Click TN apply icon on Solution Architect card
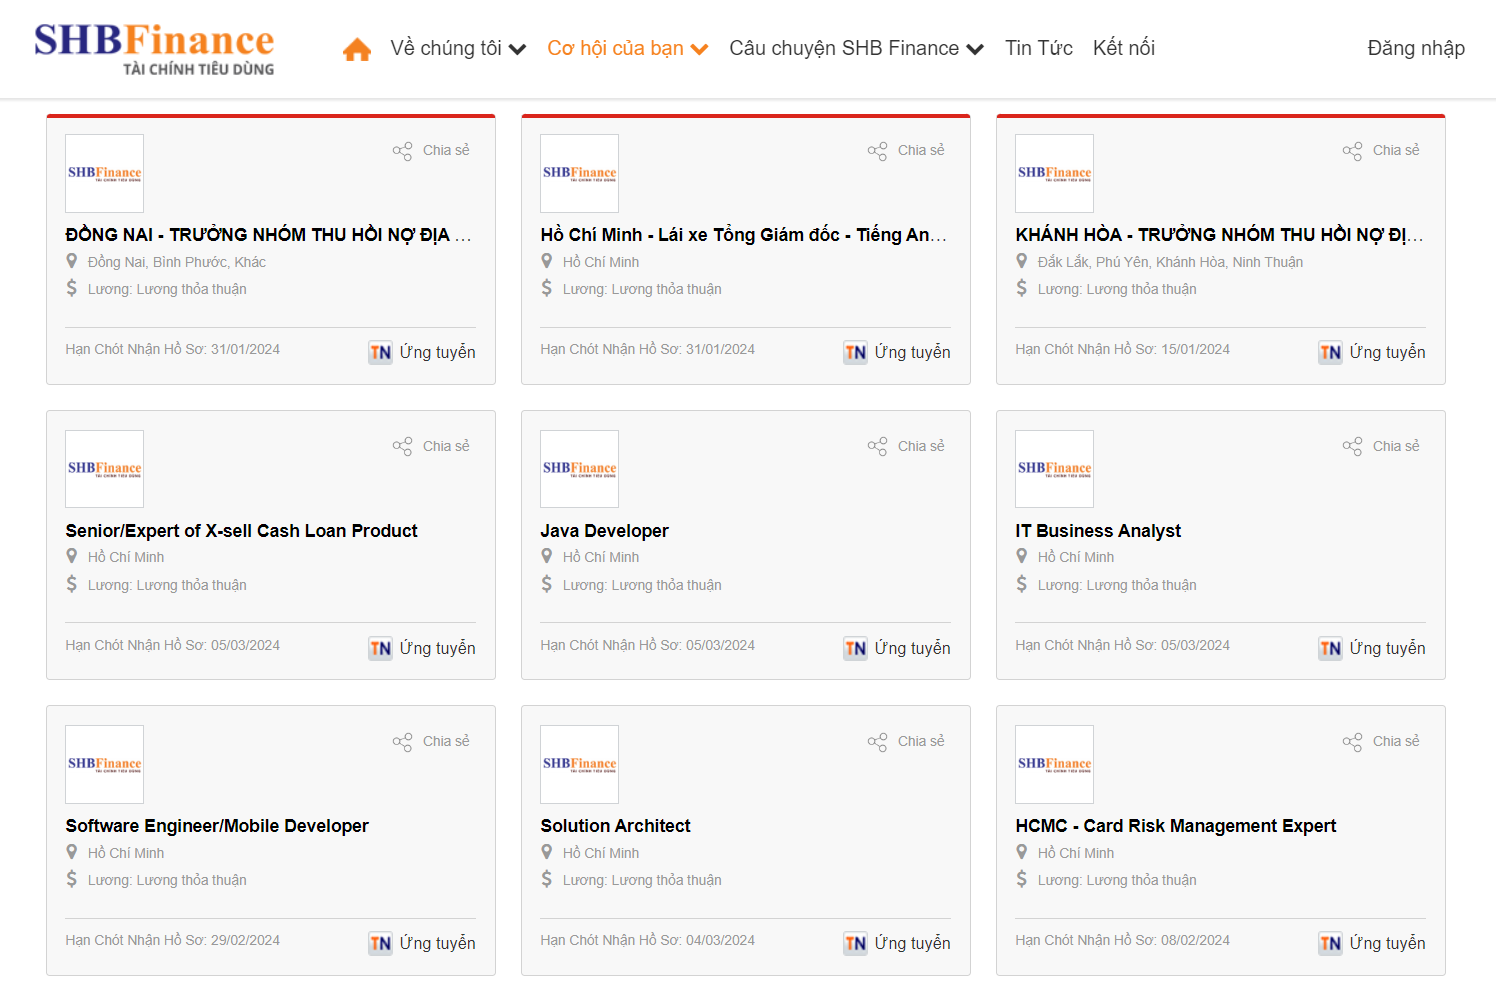 pyautogui.click(x=856, y=943)
